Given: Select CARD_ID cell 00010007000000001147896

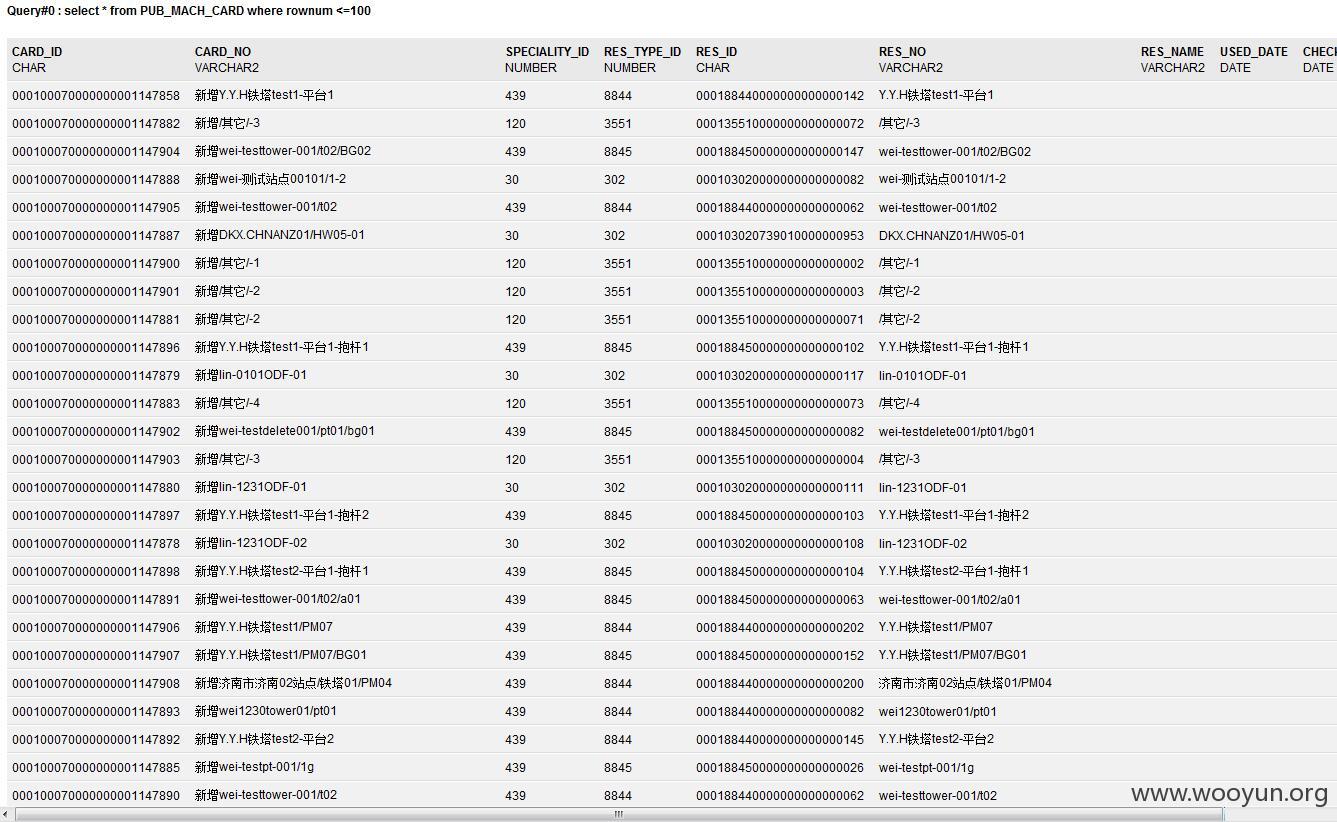Looking at the screenshot, I should pyautogui.click(x=96, y=348).
